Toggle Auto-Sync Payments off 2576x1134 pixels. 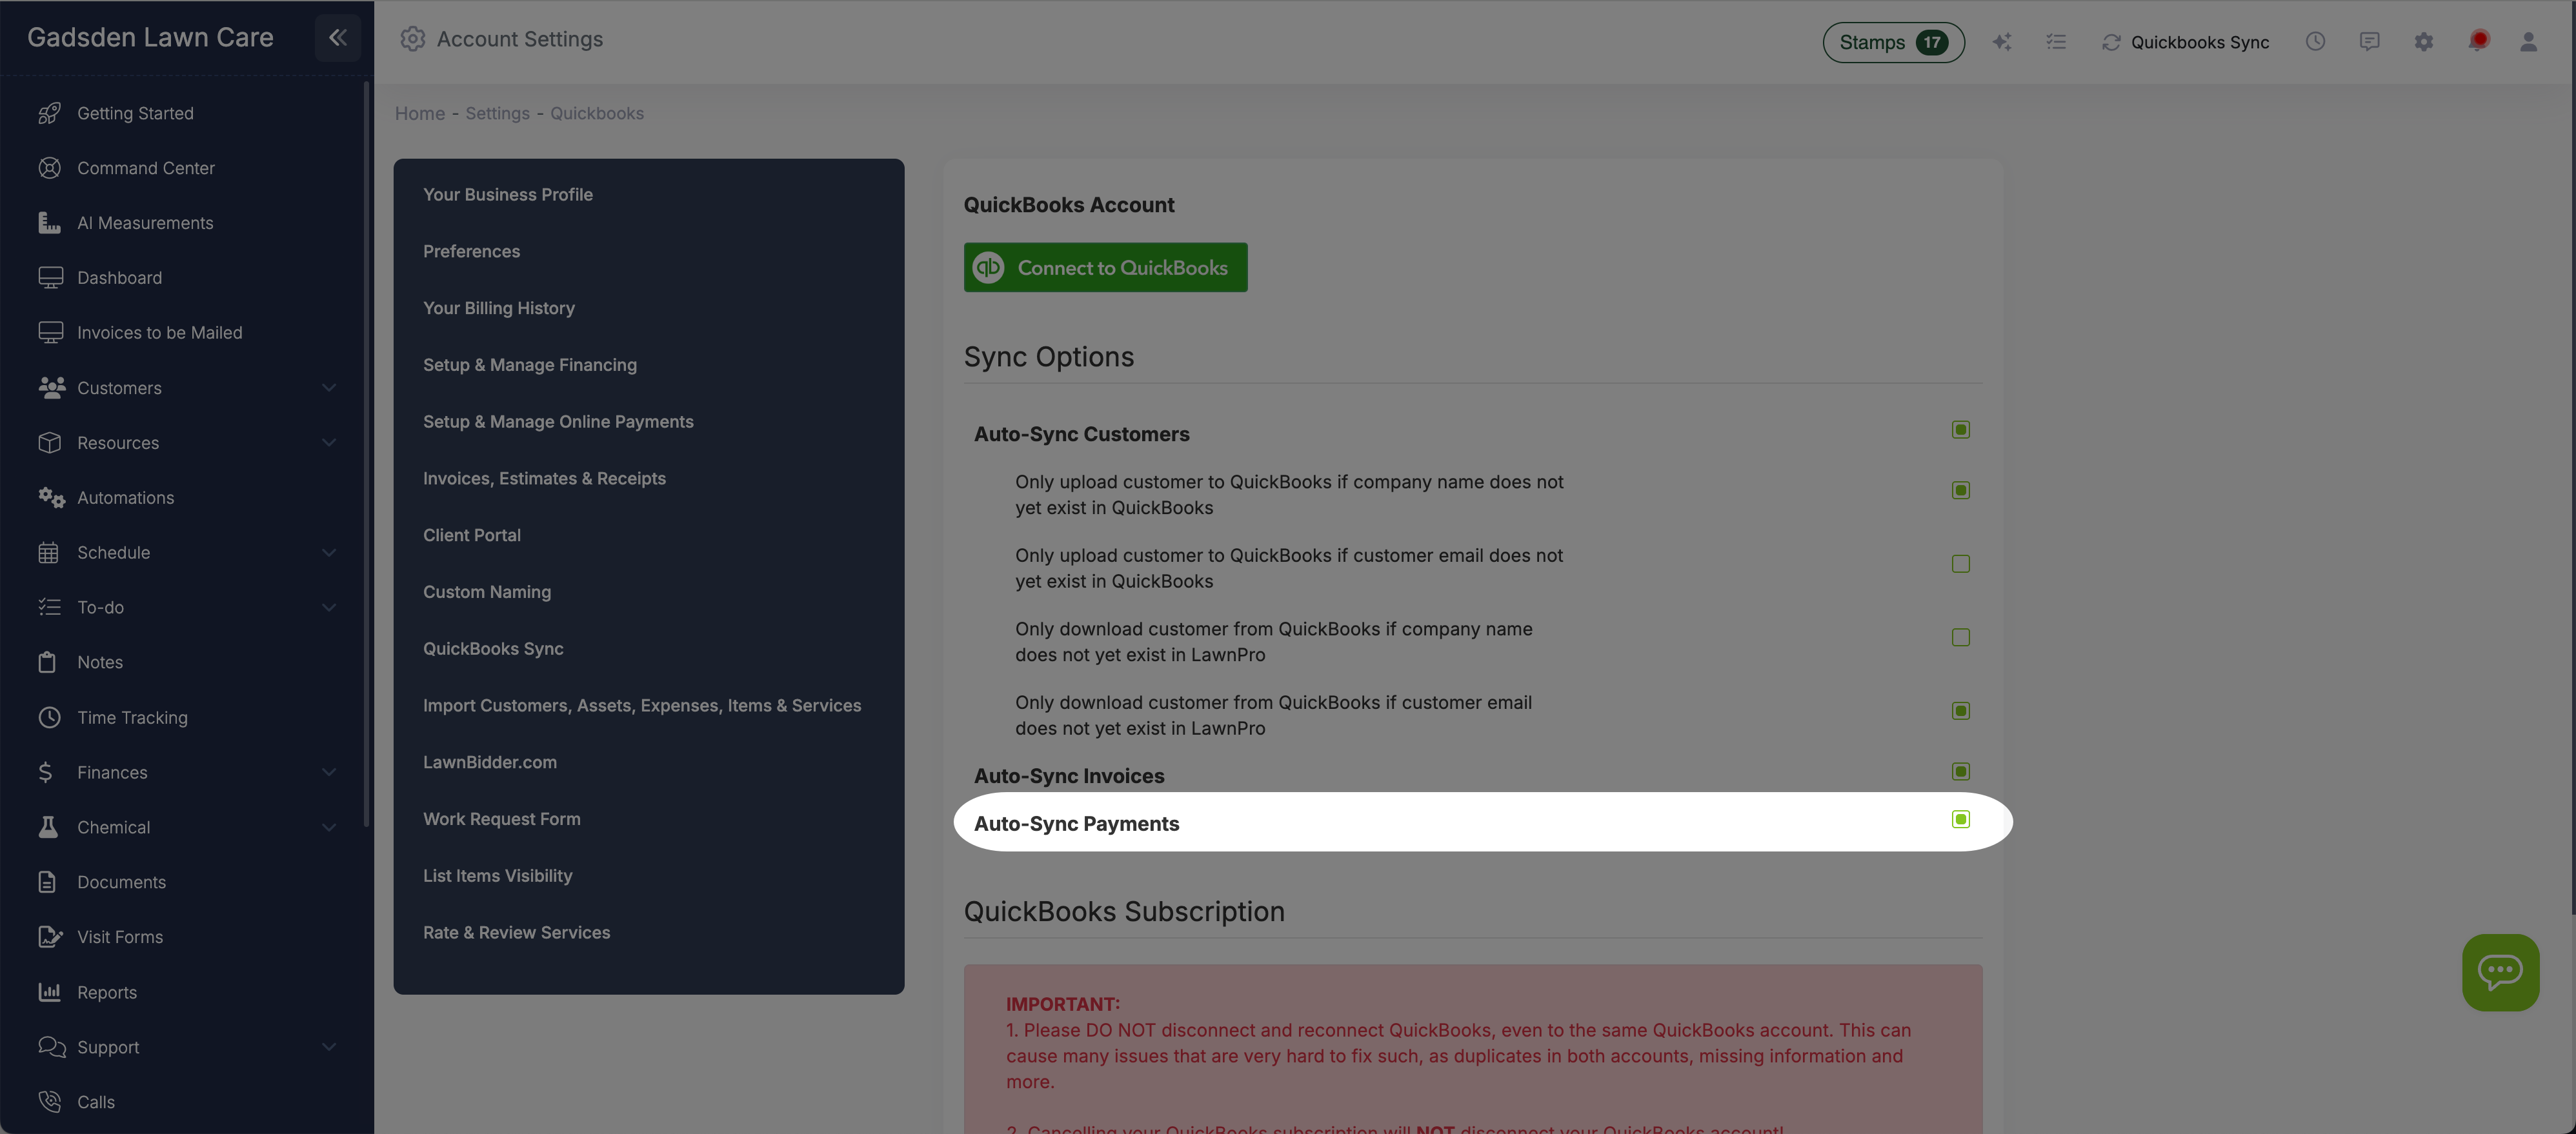click(x=1960, y=819)
